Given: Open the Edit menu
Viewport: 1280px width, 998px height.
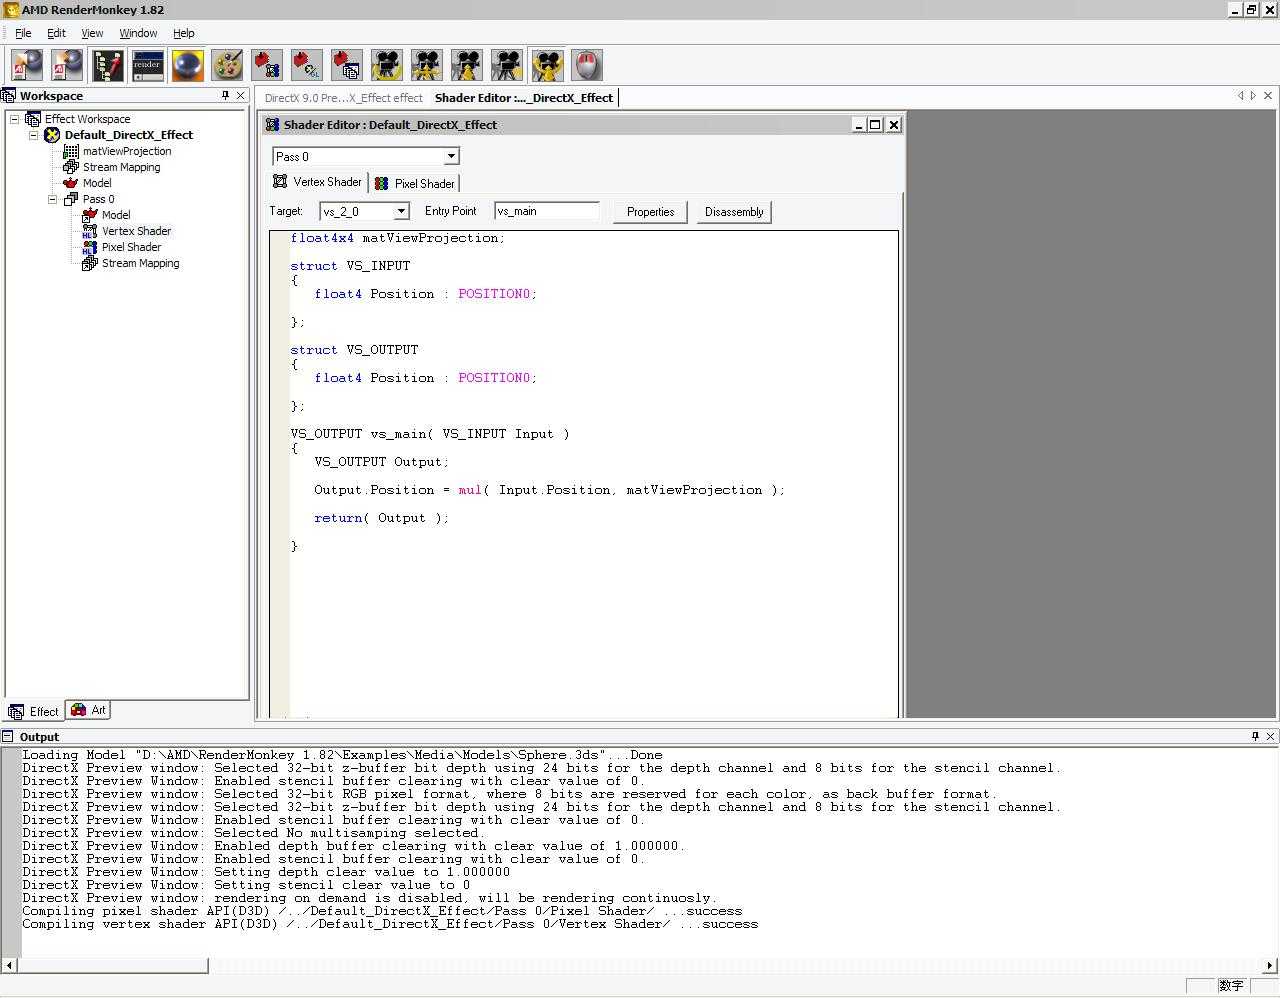Looking at the screenshot, I should point(56,33).
